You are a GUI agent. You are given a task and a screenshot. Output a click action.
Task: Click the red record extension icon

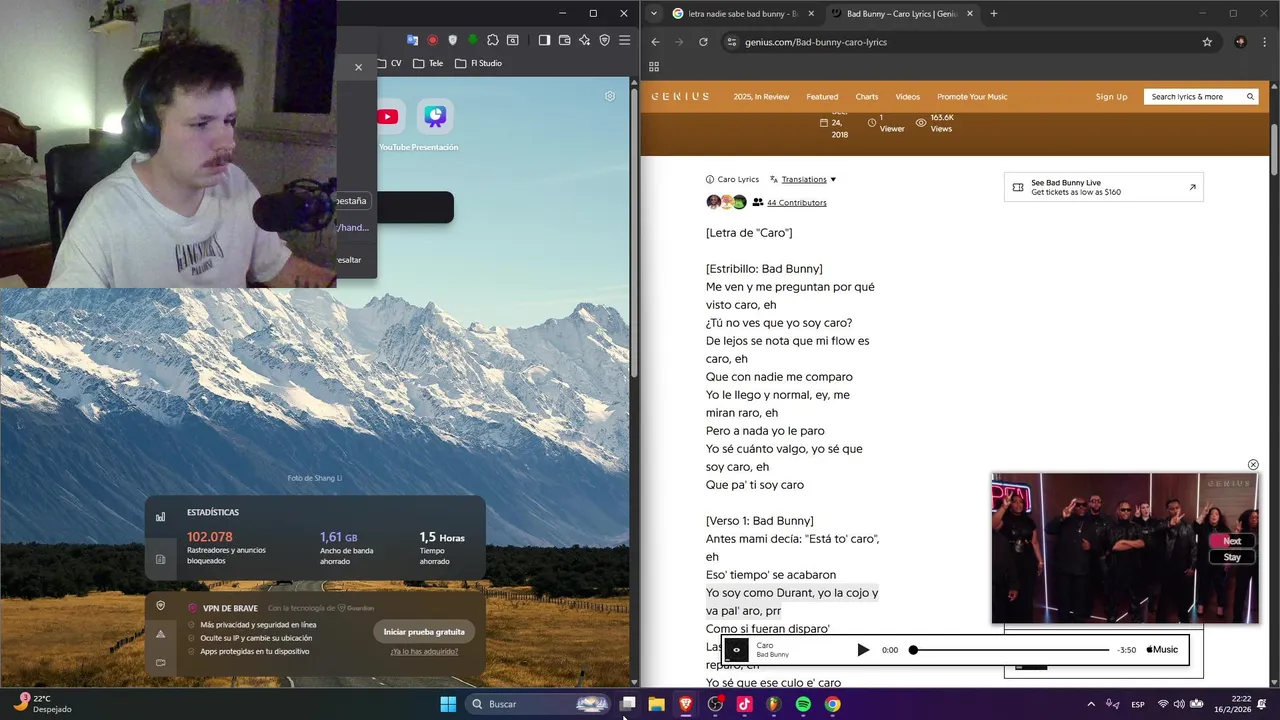click(x=432, y=40)
